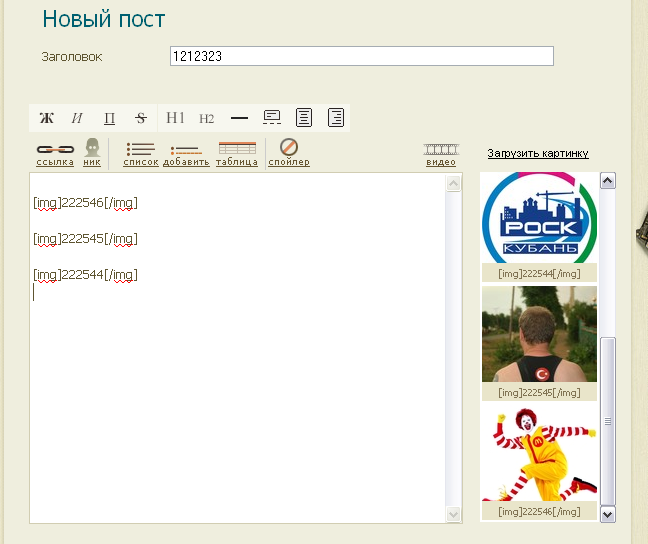648x544 pixels.
Task: Click the image gallery scrollbar up arrow
Action: (608, 181)
